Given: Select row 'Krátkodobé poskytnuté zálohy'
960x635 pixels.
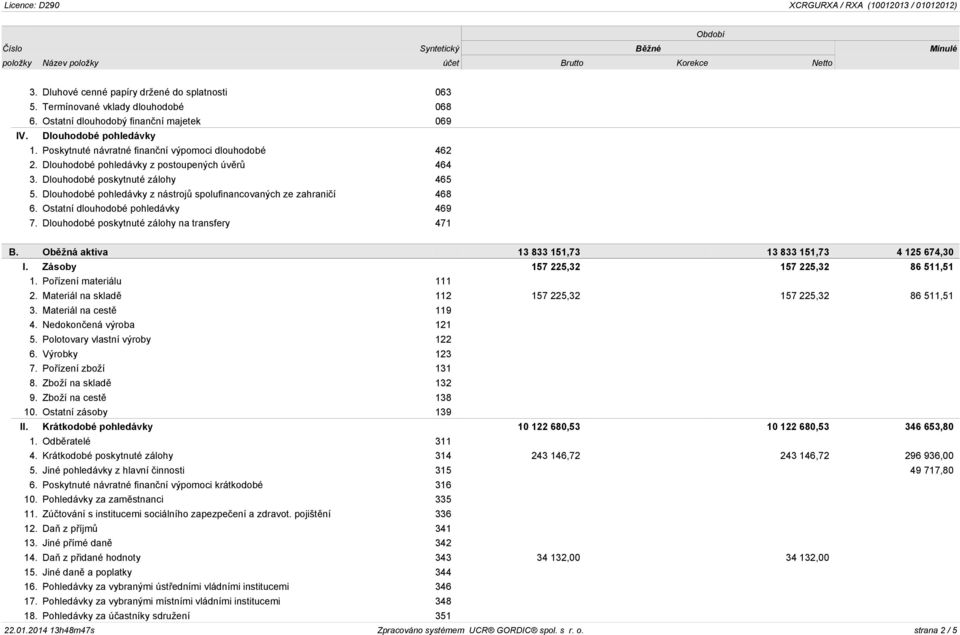Looking at the screenshot, I should [480, 456].
